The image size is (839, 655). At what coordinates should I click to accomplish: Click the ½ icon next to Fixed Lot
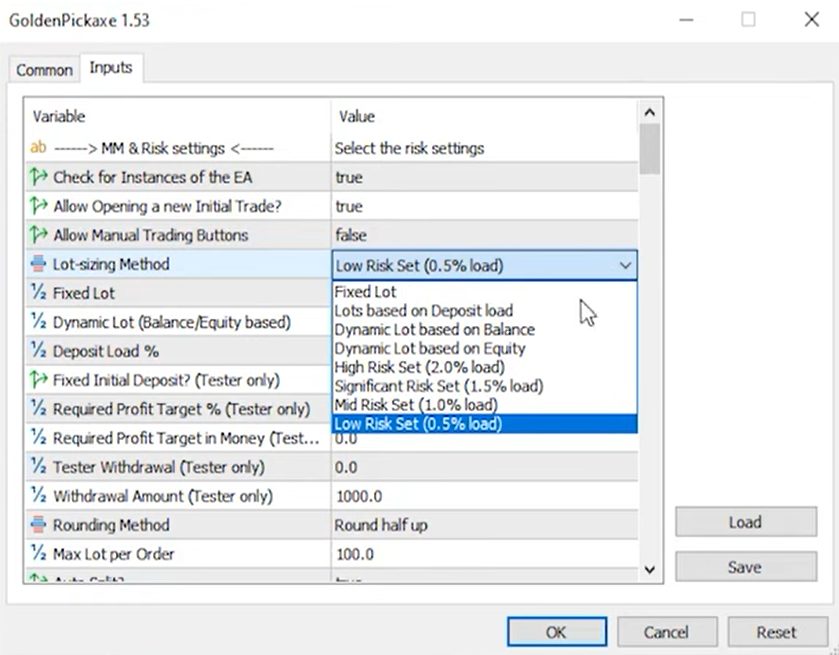[39, 293]
